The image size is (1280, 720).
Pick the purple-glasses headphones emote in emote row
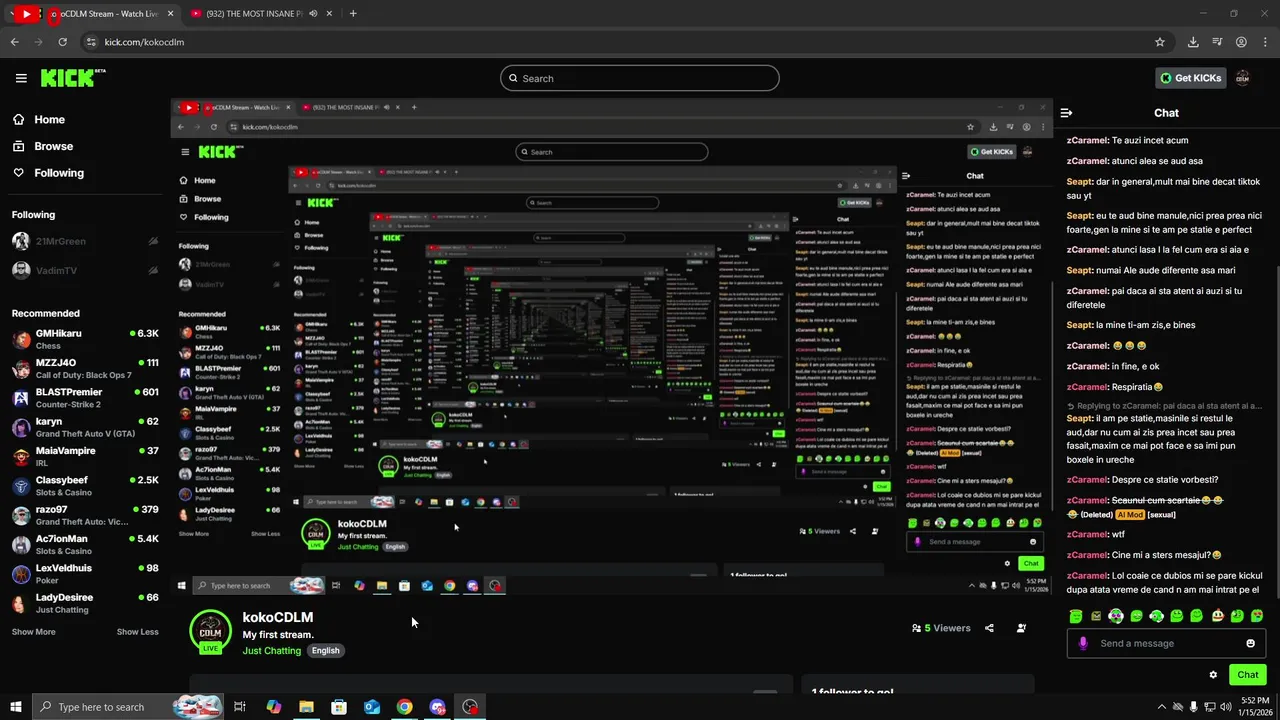click(1116, 616)
